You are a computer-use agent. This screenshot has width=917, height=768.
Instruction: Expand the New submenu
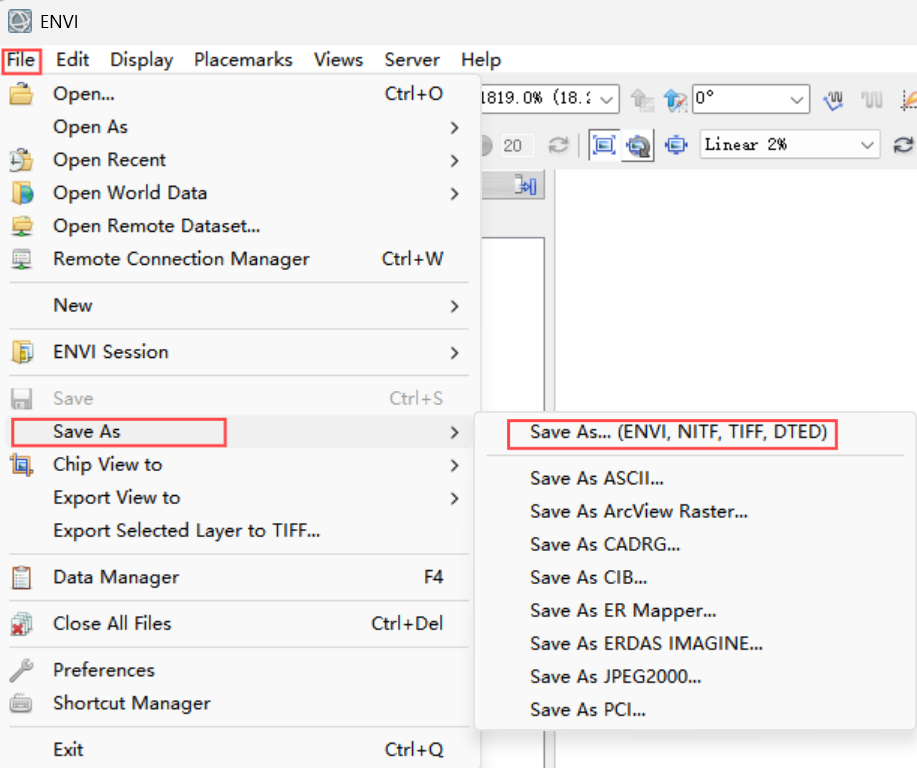[240, 306]
